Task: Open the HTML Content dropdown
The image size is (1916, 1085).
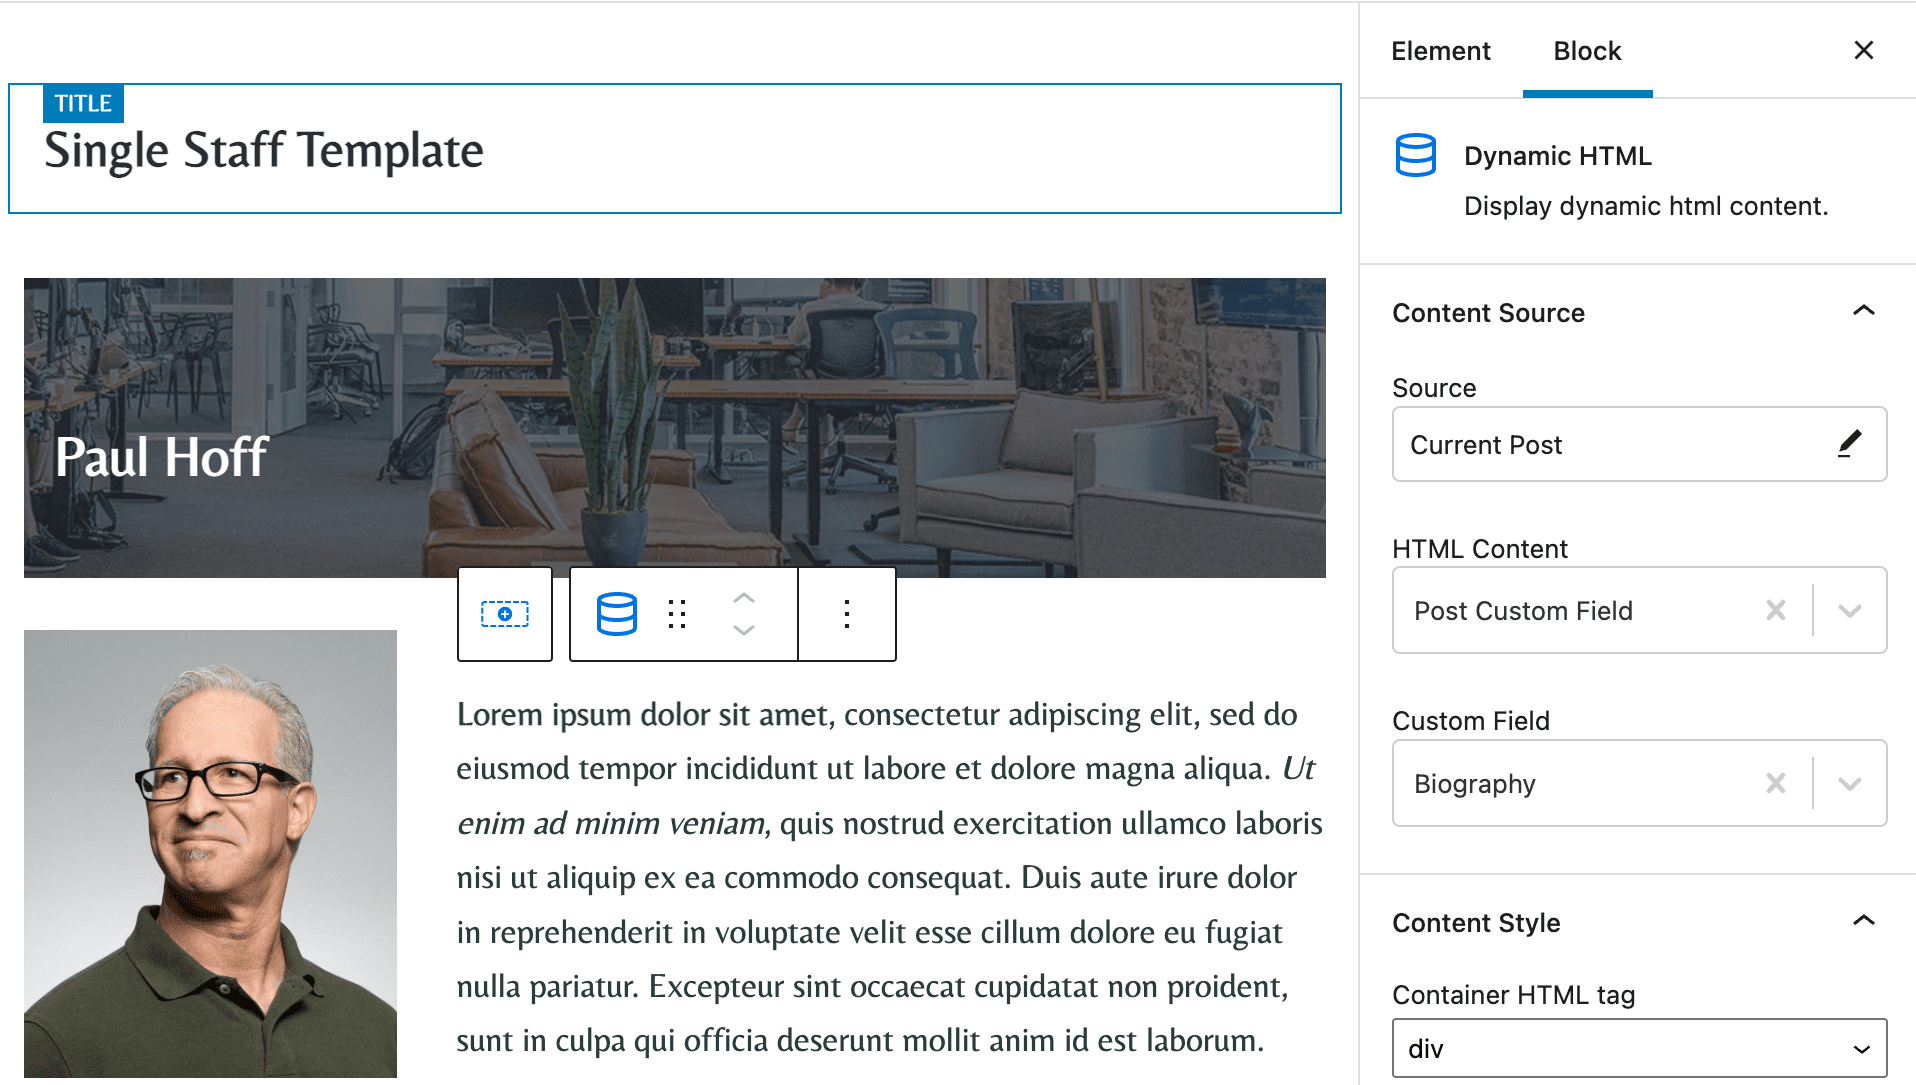Action: 1850,610
